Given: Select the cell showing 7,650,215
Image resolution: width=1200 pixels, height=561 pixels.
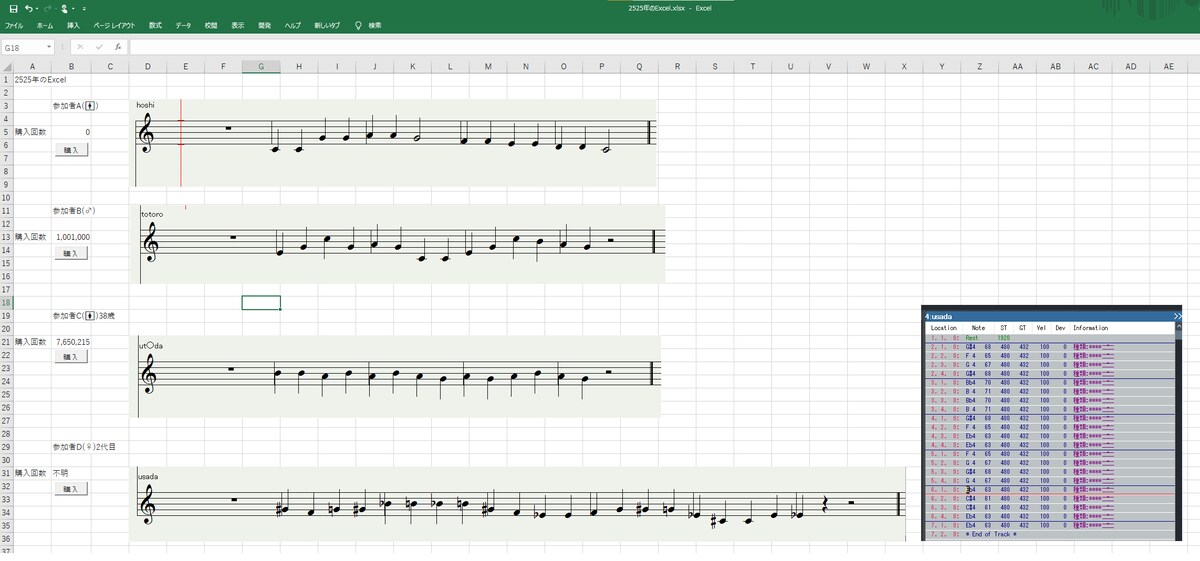Looking at the screenshot, I should click(72, 342).
